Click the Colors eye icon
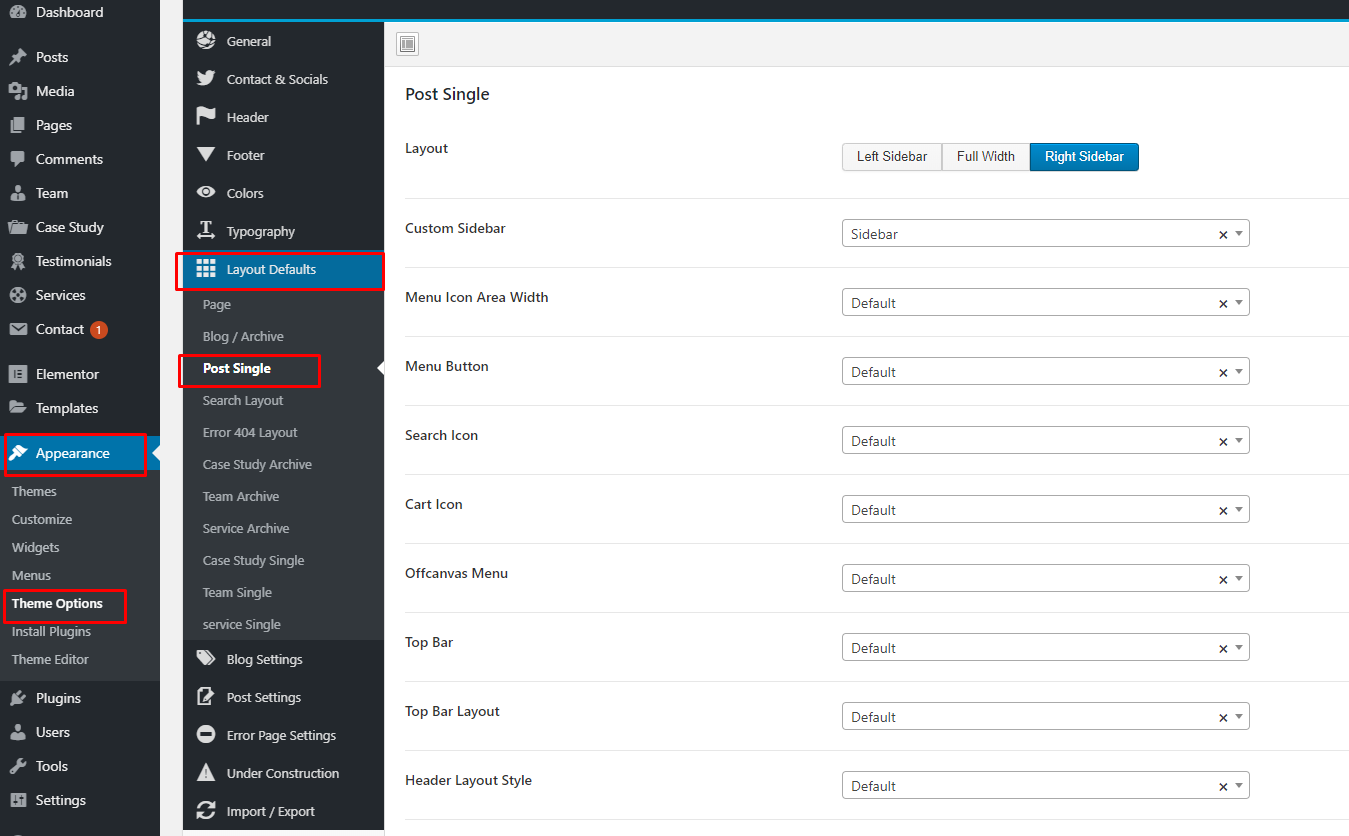Screen dimensions: 1349x836 point(206,192)
